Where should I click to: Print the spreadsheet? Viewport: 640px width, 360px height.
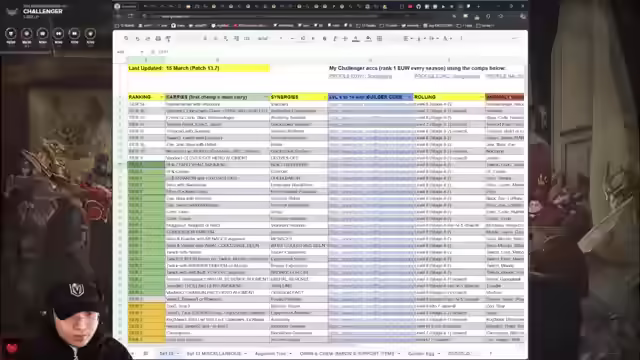[158, 38]
